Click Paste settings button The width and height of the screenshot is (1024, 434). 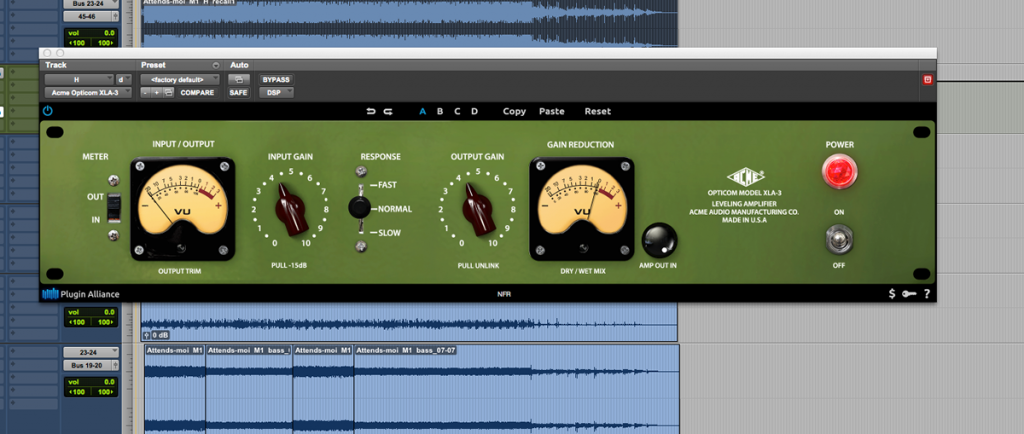pyautogui.click(x=551, y=112)
